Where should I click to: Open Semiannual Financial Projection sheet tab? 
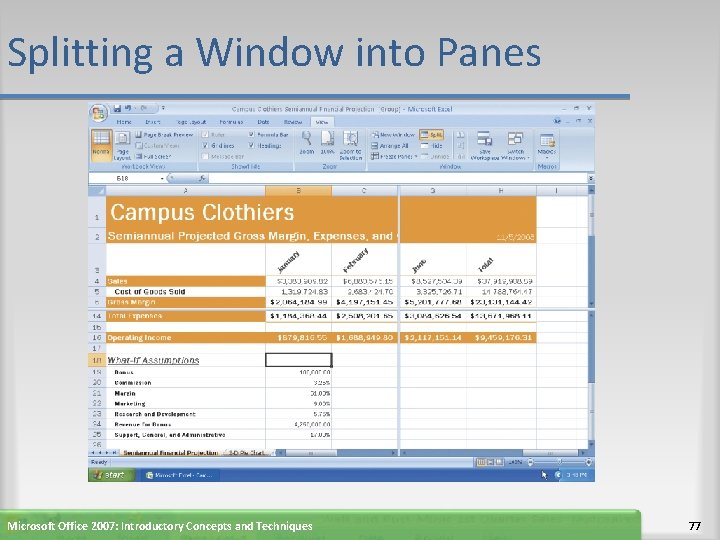(x=170, y=453)
